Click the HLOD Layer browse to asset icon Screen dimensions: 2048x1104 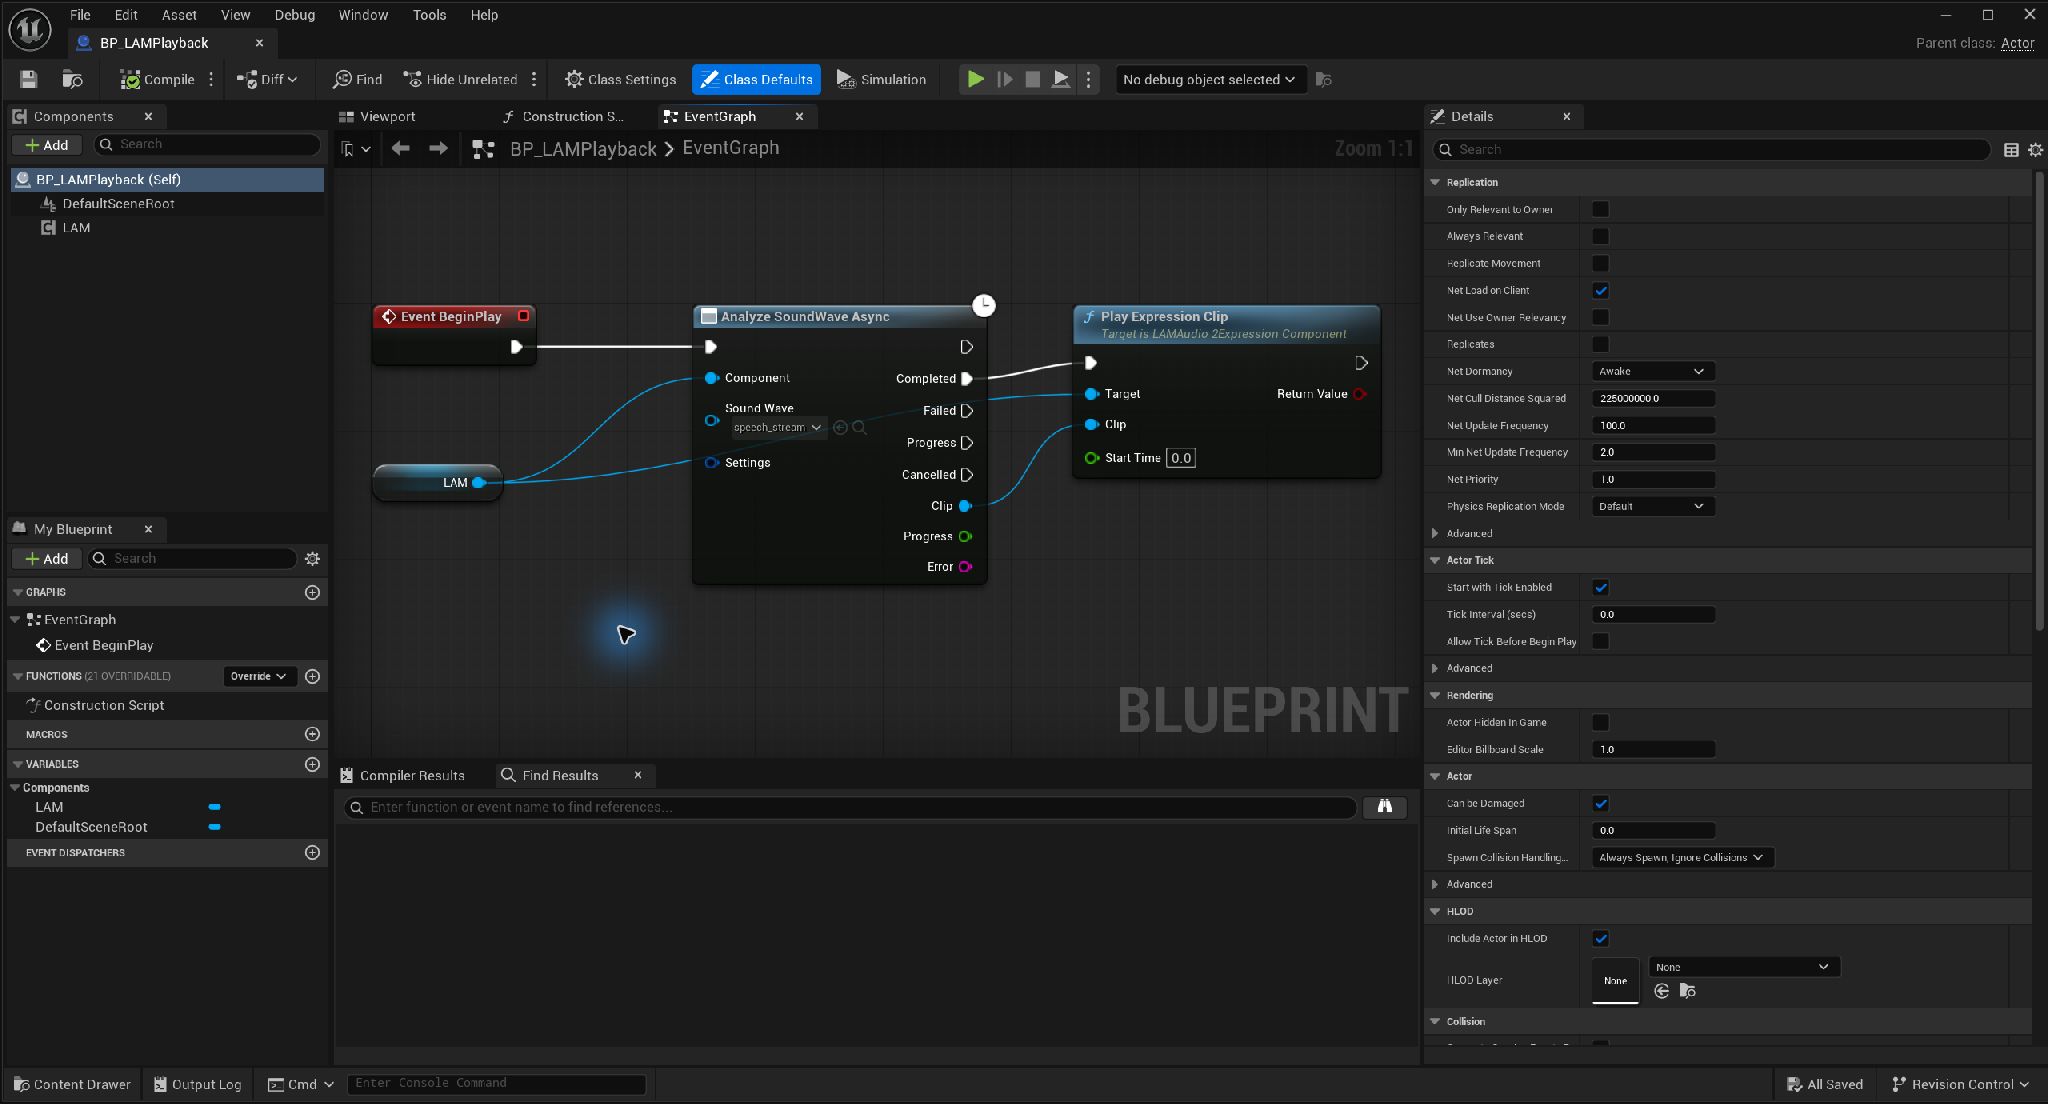(x=1688, y=991)
